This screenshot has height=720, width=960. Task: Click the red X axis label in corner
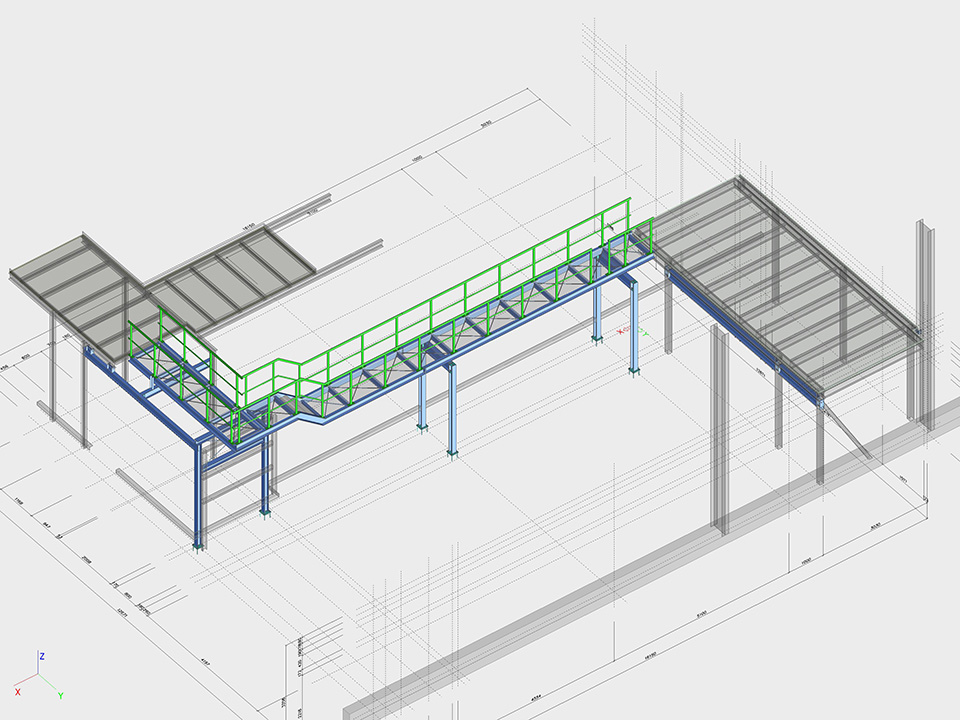point(18,690)
